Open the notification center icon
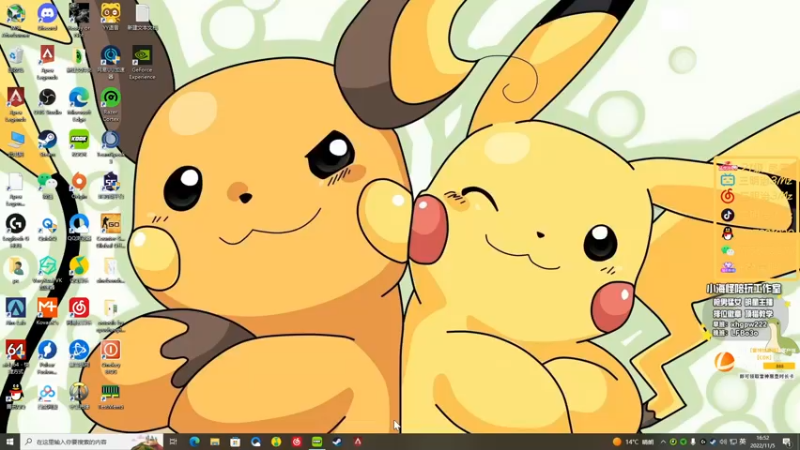The width and height of the screenshot is (800, 450). [x=787, y=442]
